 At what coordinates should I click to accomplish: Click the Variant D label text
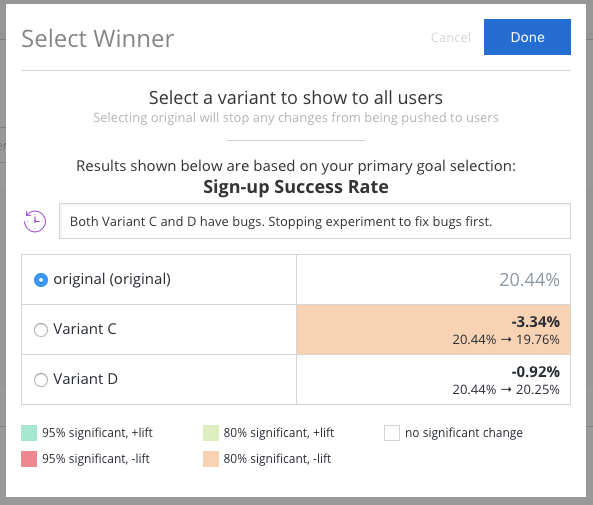pos(85,379)
